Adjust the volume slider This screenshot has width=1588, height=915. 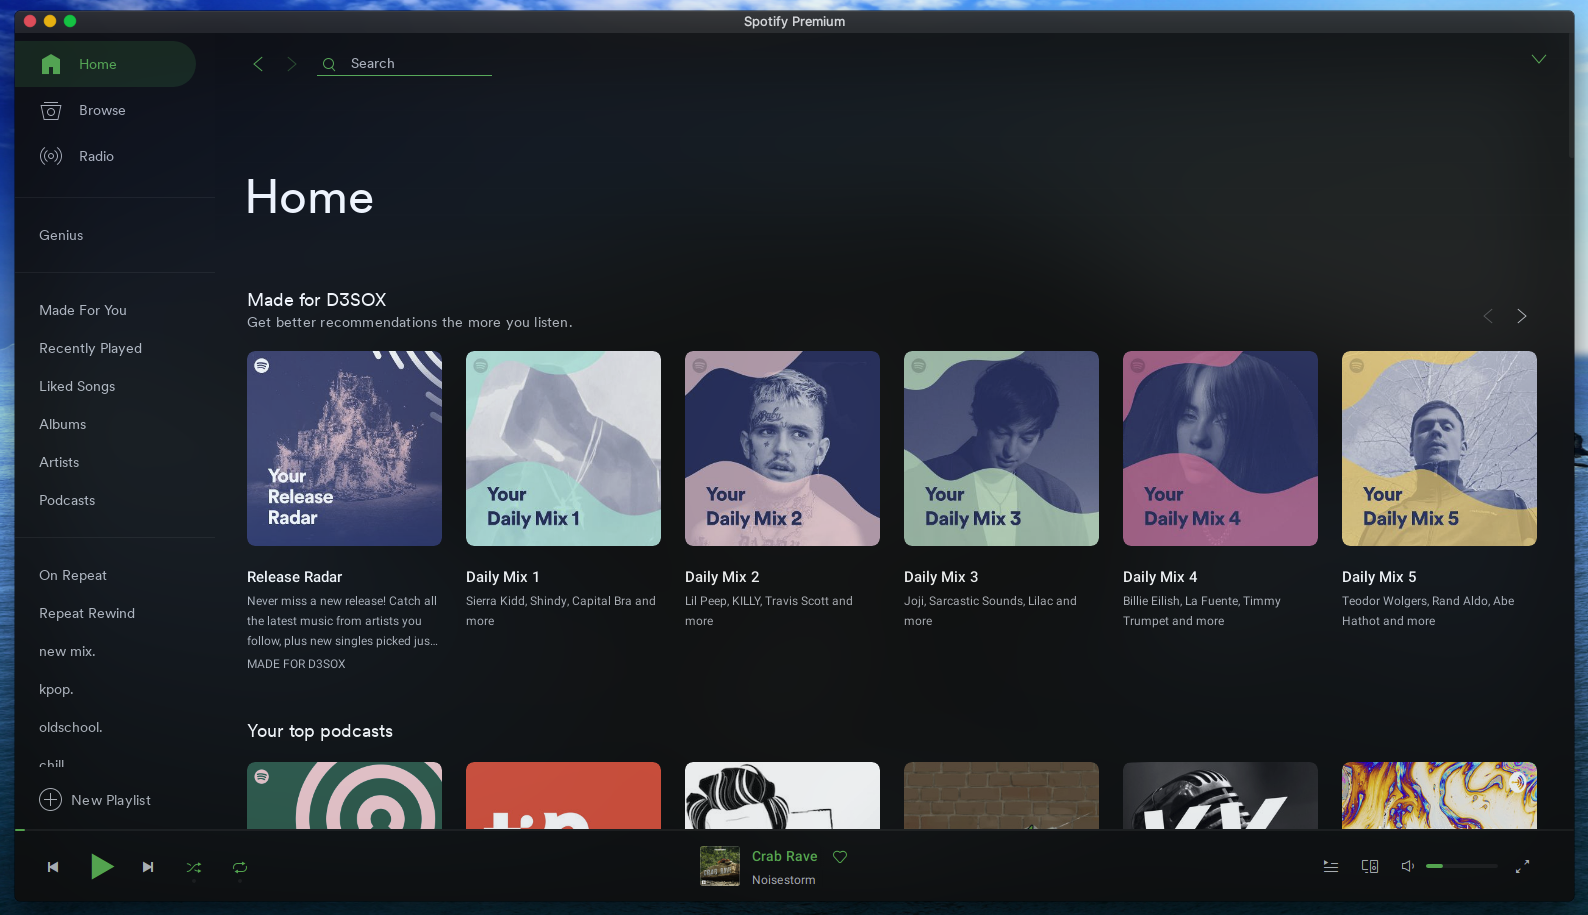click(1462, 866)
